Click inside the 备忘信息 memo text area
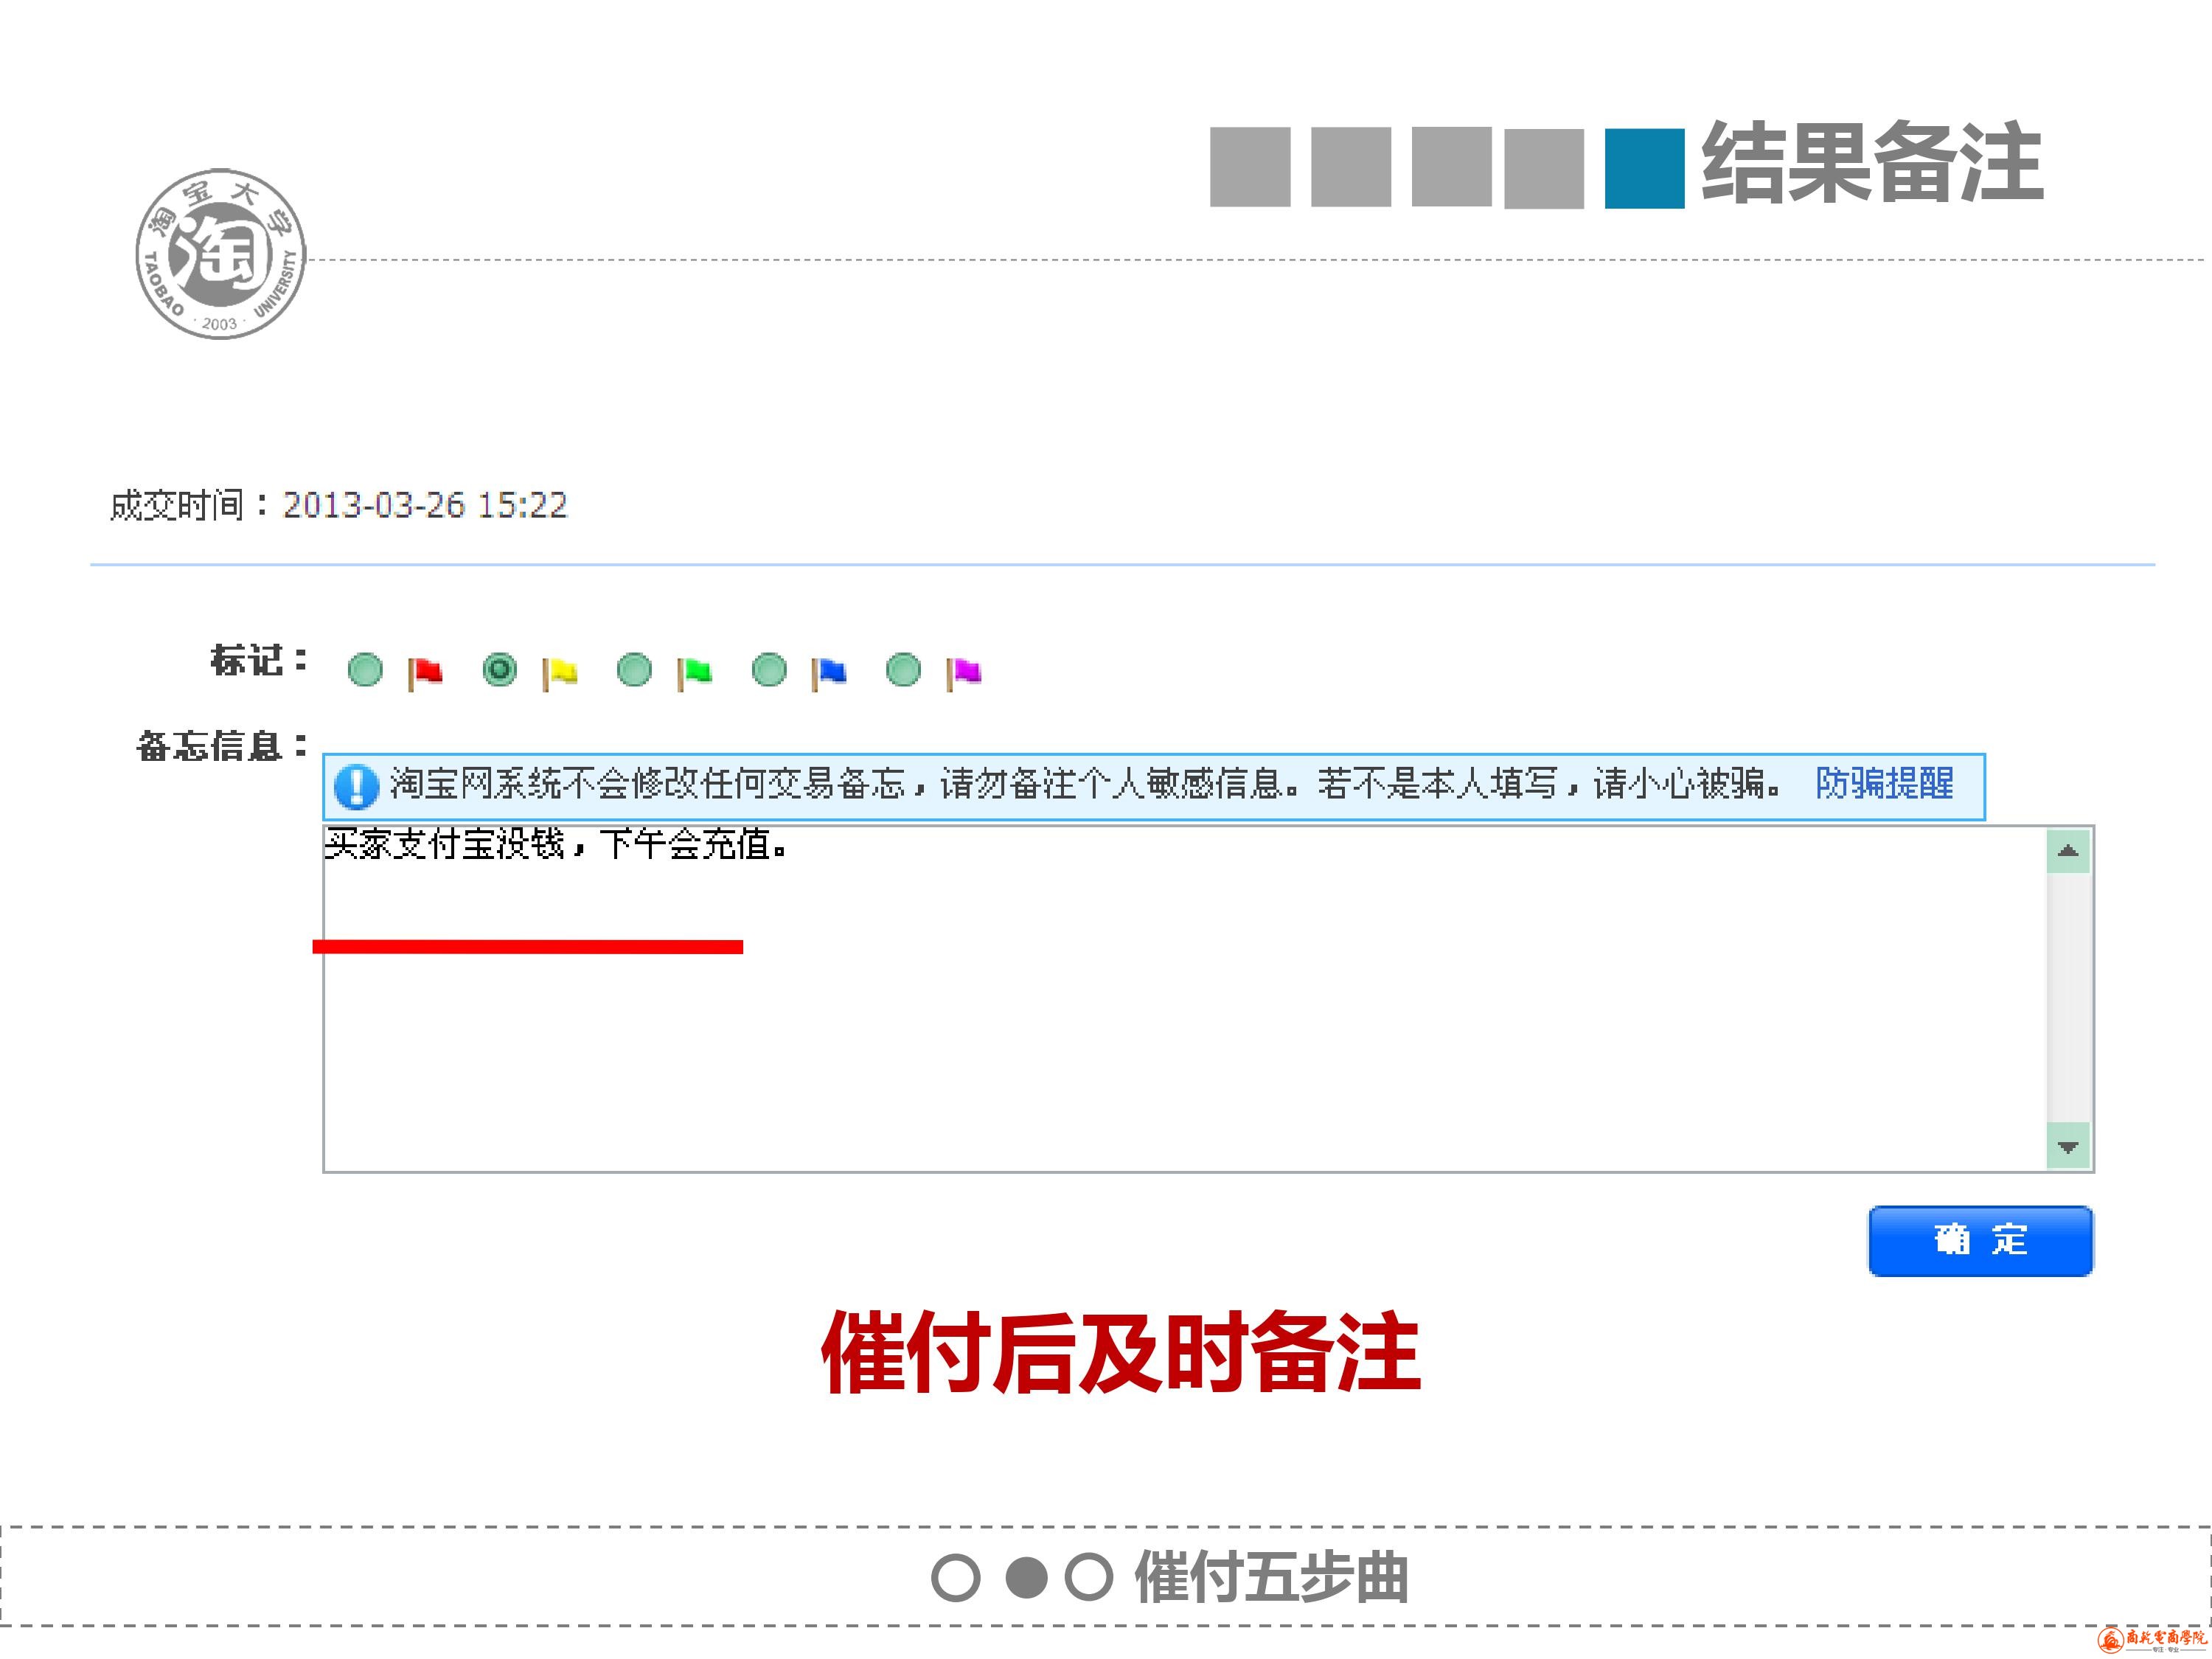 tap(1180, 1040)
